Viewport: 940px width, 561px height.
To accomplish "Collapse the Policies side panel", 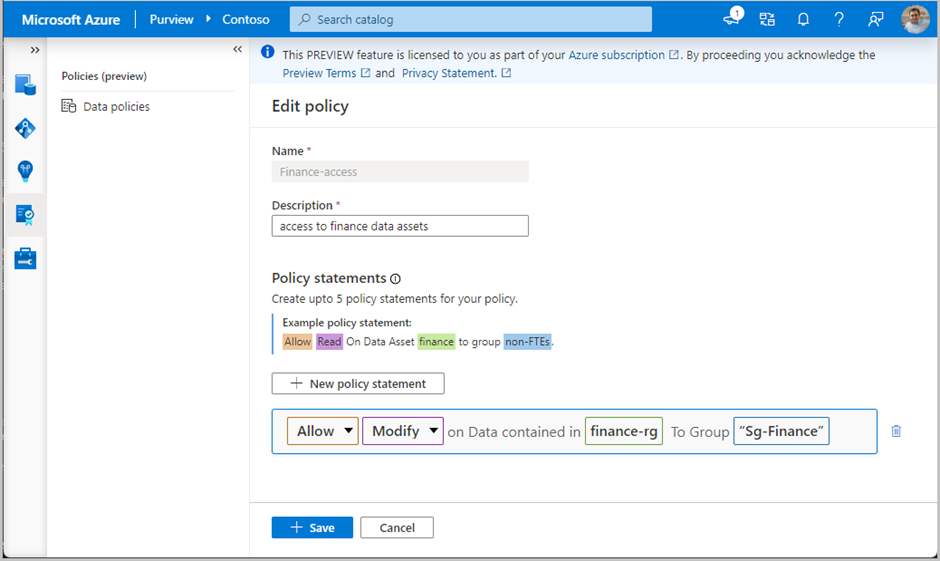I will tap(237, 49).
